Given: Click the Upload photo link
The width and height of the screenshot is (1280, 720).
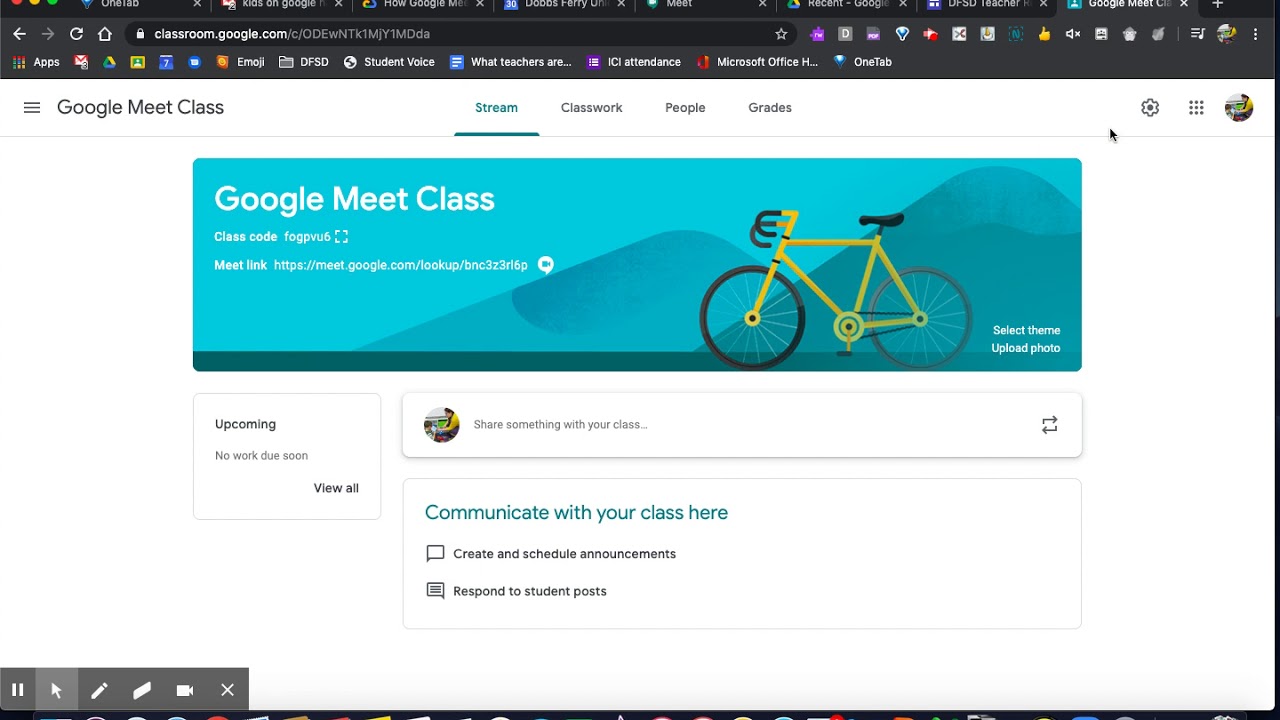Looking at the screenshot, I should (1026, 348).
